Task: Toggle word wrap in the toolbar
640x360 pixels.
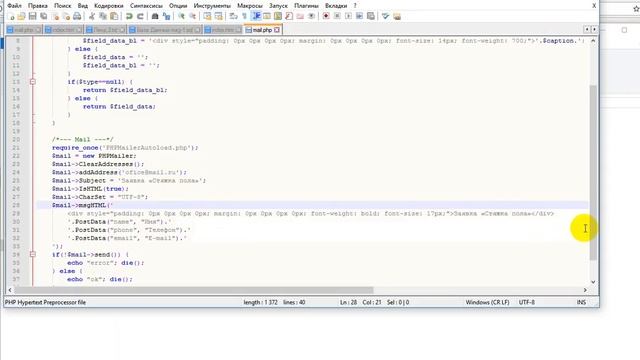Action: tap(233, 16)
